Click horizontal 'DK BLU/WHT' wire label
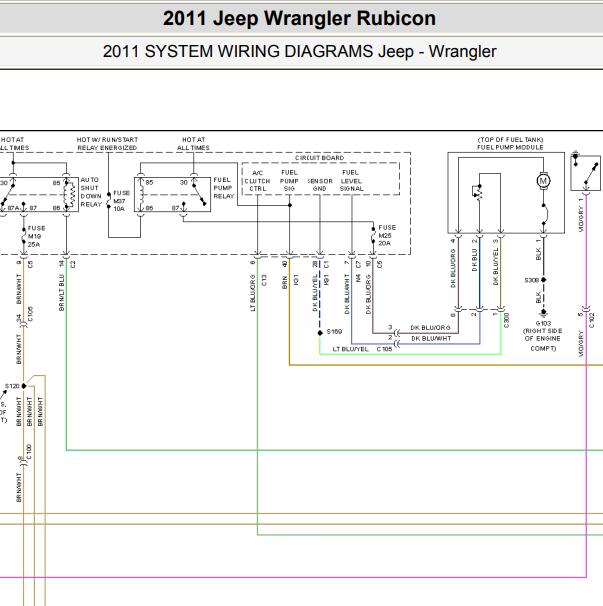Viewport: 603px width, 606px height. click(x=431, y=339)
